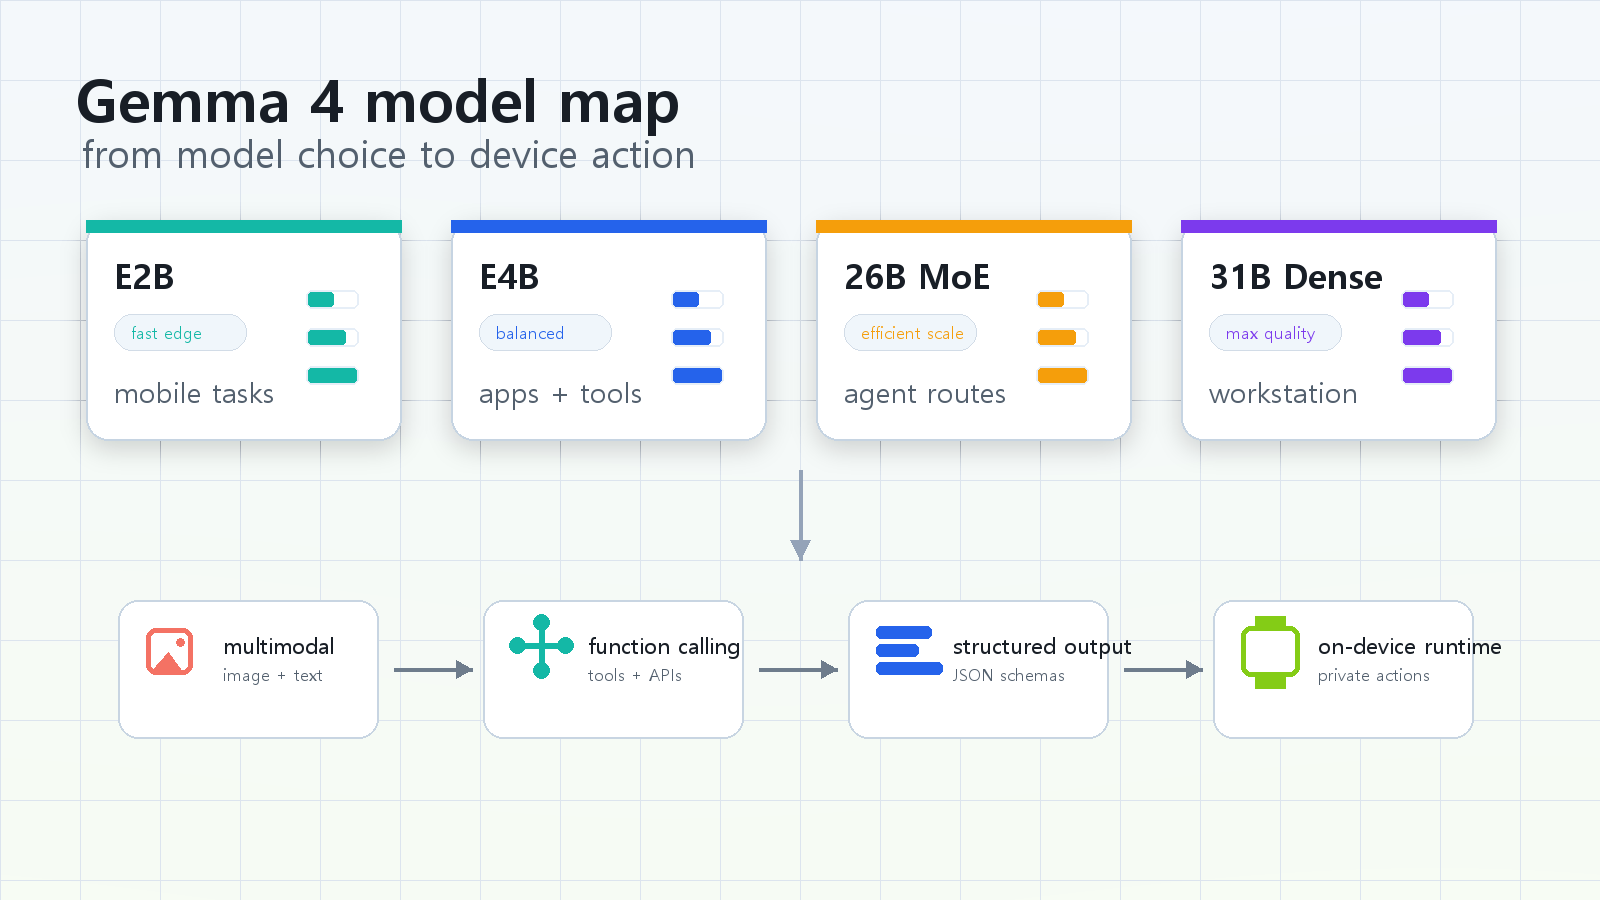Click the "multimodal" label
The height and width of the screenshot is (900, 1600).
(279, 647)
